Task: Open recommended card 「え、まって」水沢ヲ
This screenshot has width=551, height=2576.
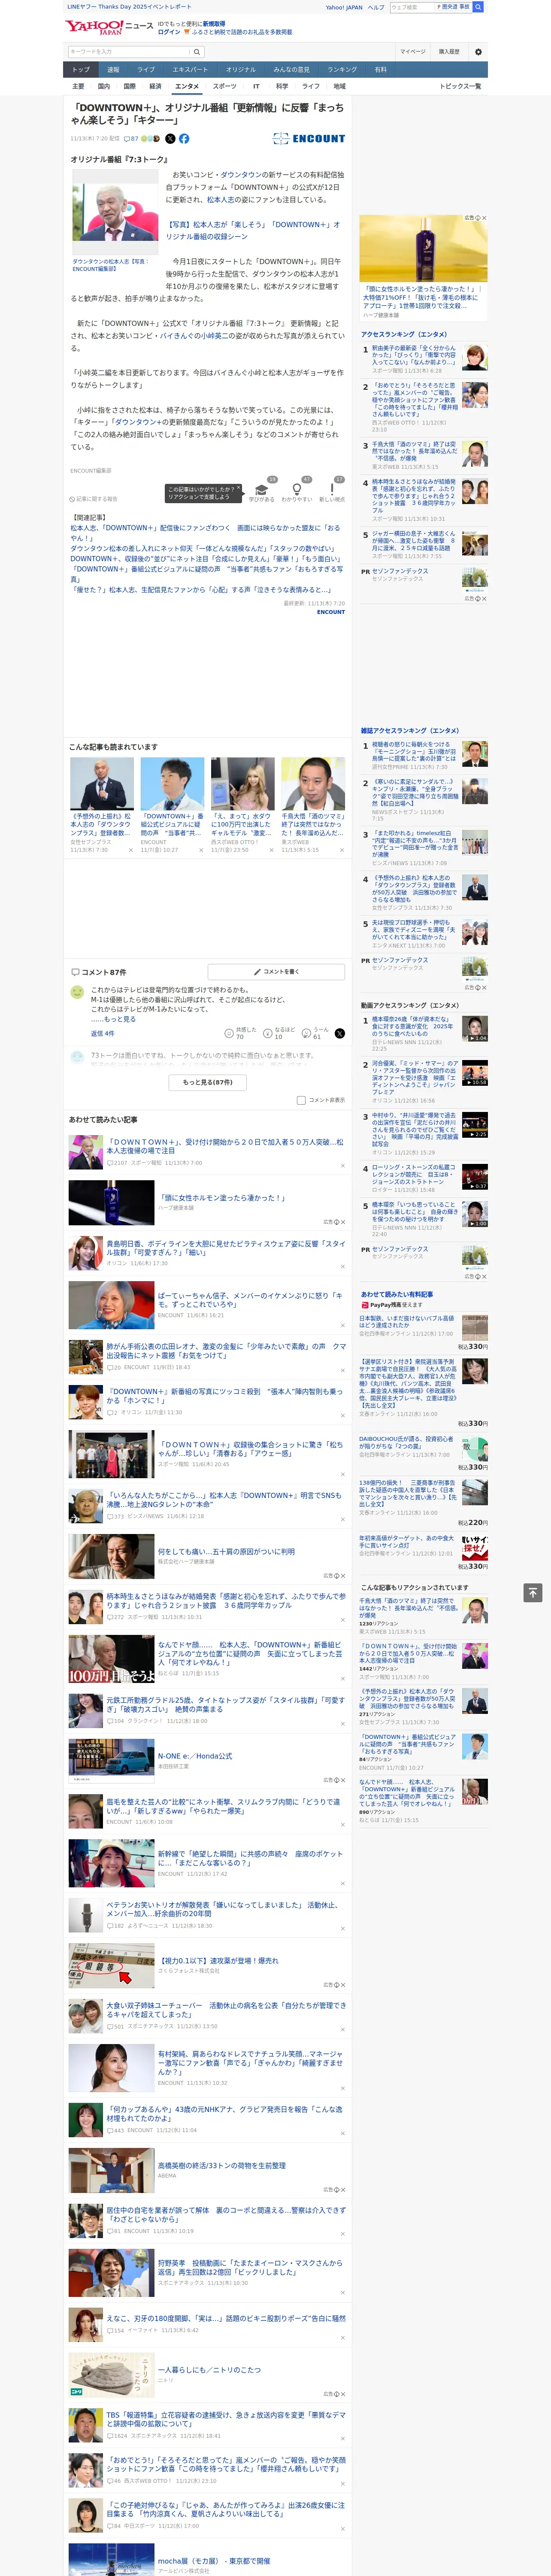Action: click(242, 805)
